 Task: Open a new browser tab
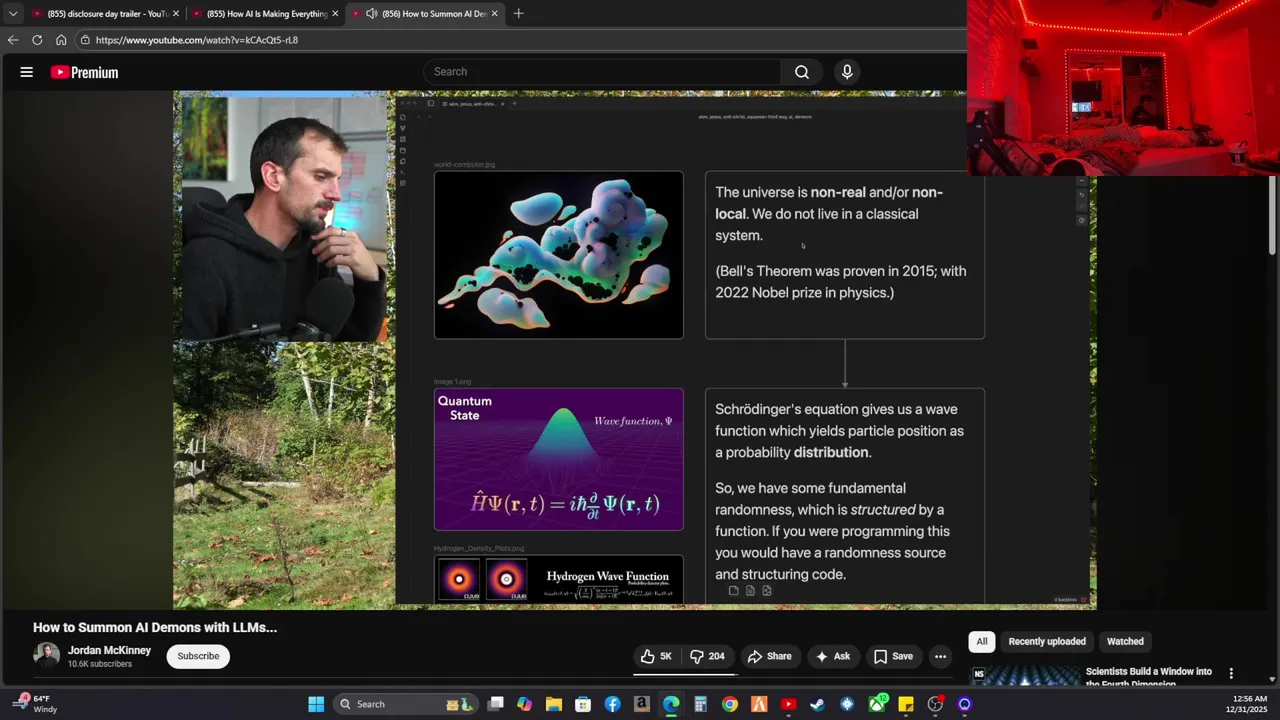coord(518,14)
